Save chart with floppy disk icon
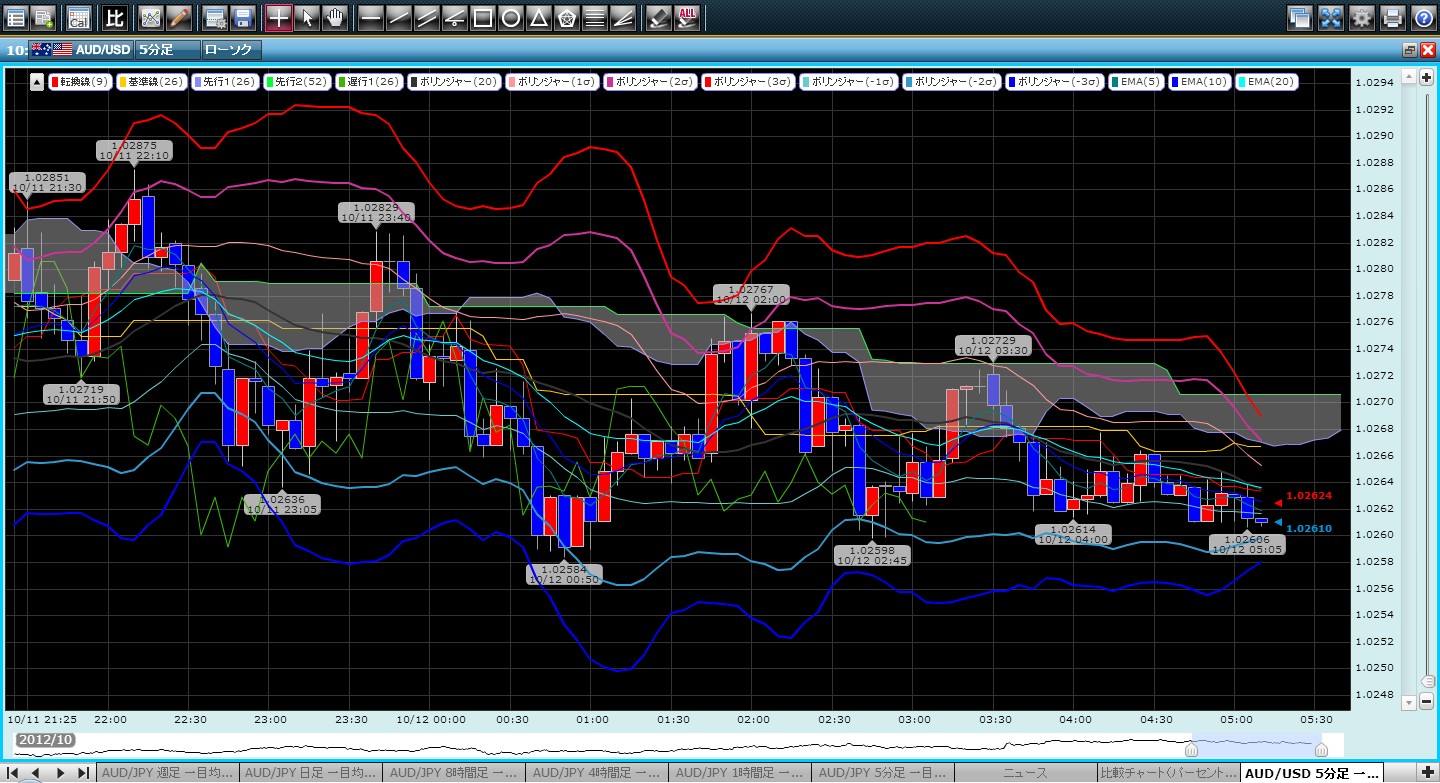1440x783 pixels. click(242, 17)
